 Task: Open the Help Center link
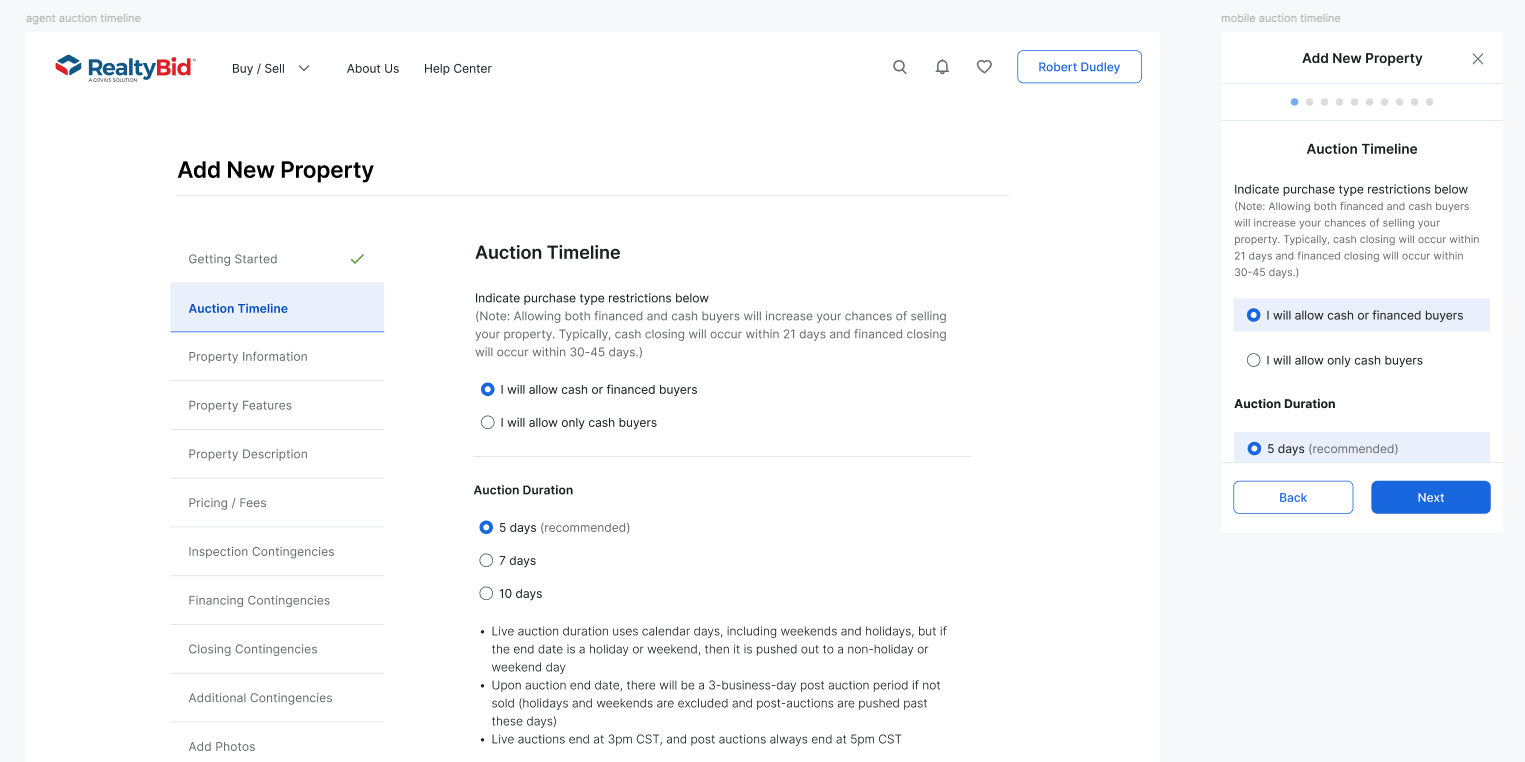pyautogui.click(x=458, y=69)
